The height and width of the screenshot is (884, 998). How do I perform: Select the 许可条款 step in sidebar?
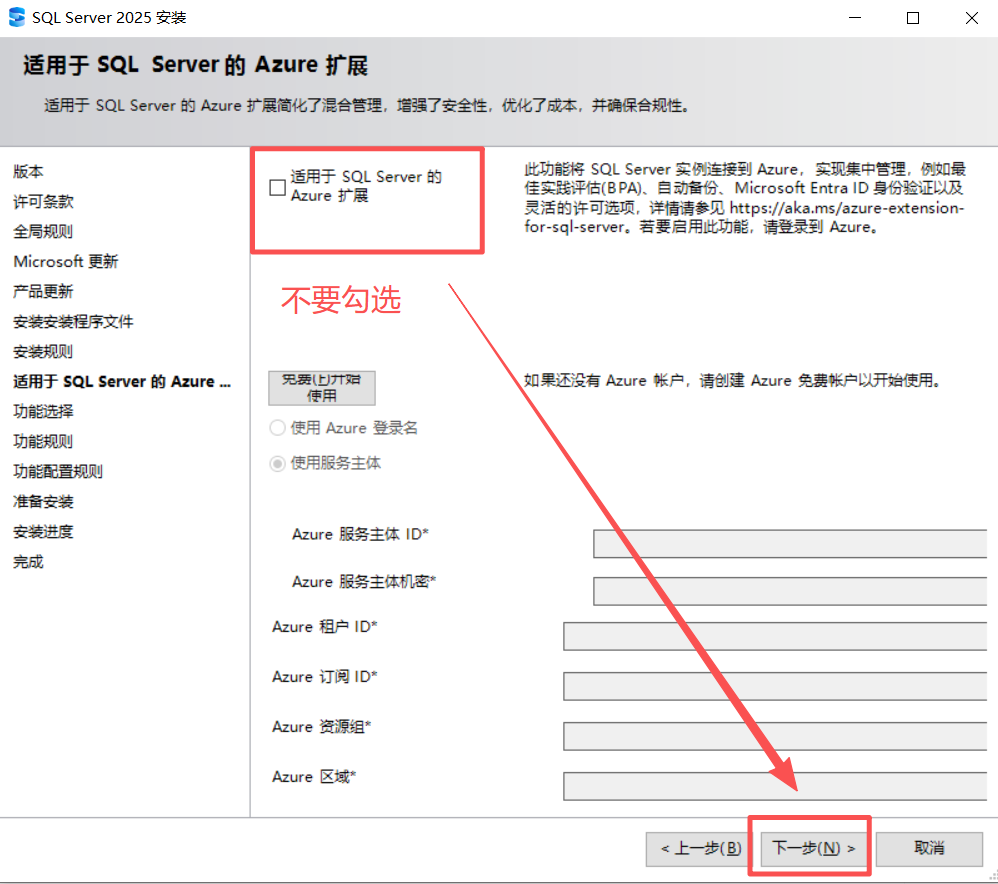pyautogui.click(x=43, y=201)
